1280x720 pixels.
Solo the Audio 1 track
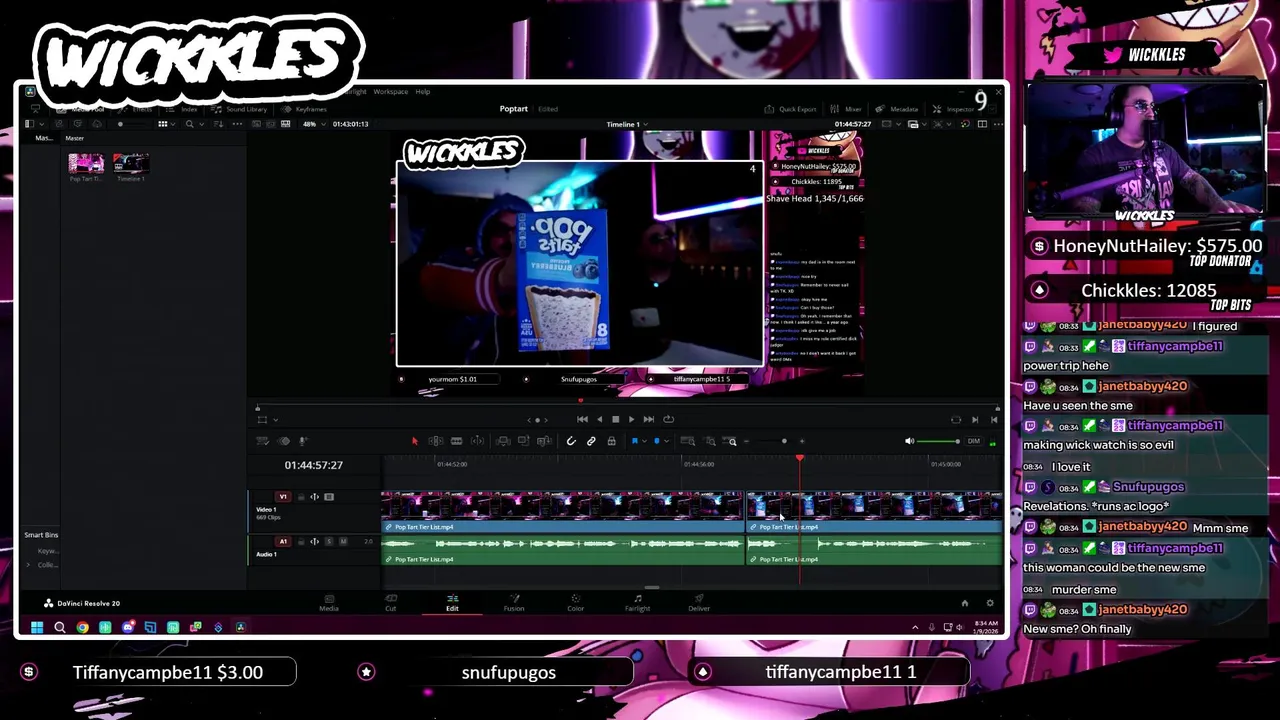(x=329, y=542)
